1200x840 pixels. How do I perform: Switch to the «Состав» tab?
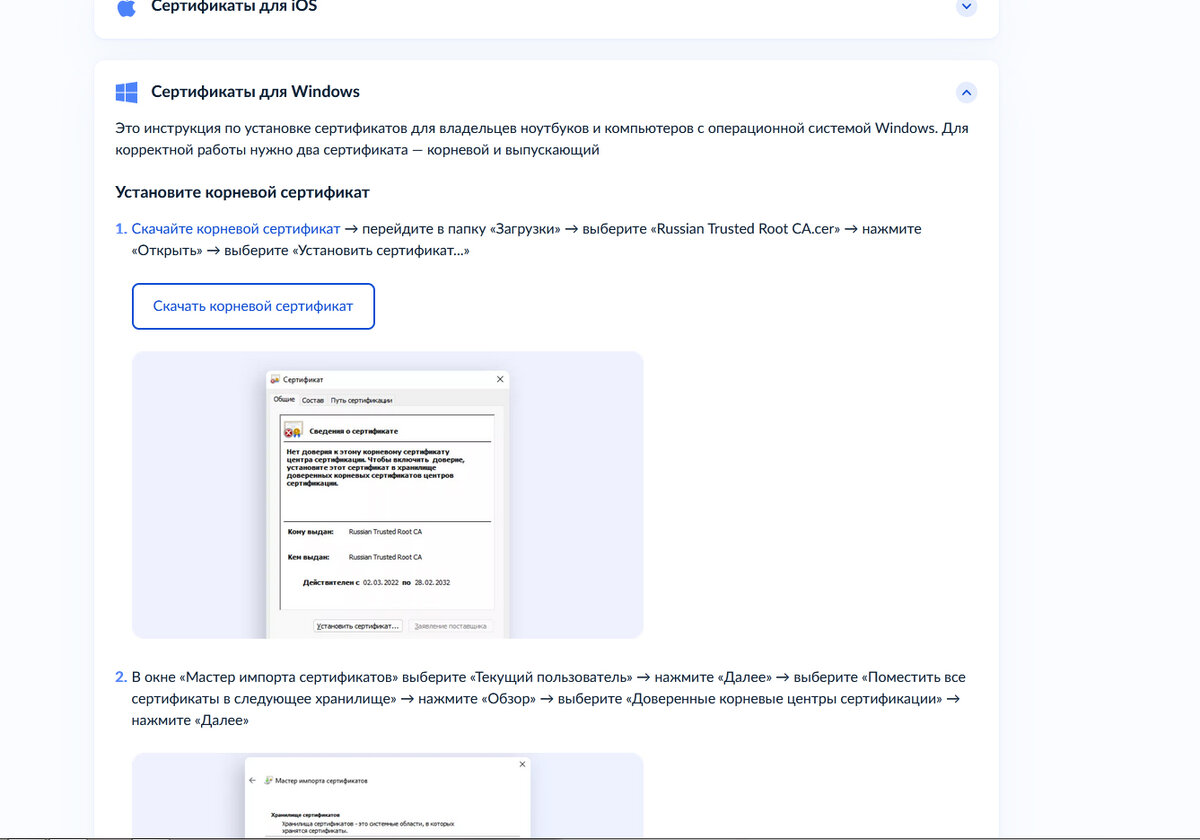click(x=312, y=399)
